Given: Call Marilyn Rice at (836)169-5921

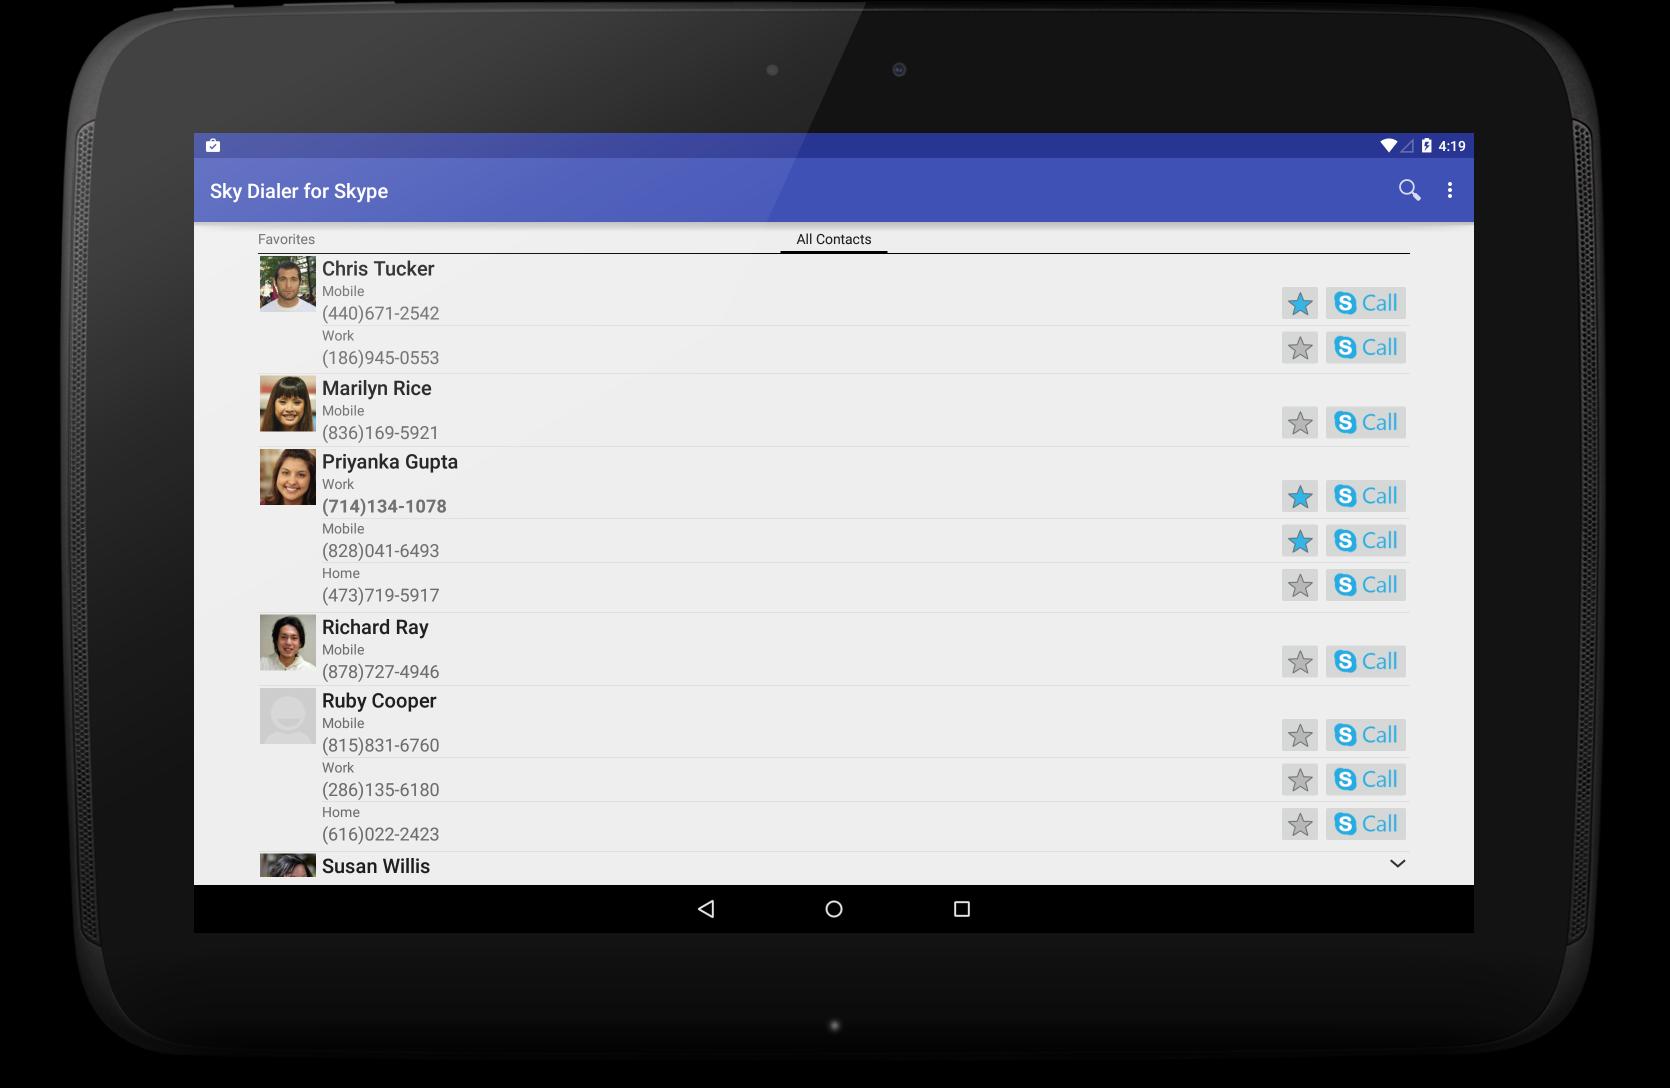Looking at the screenshot, I should [x=1366, y=423].
